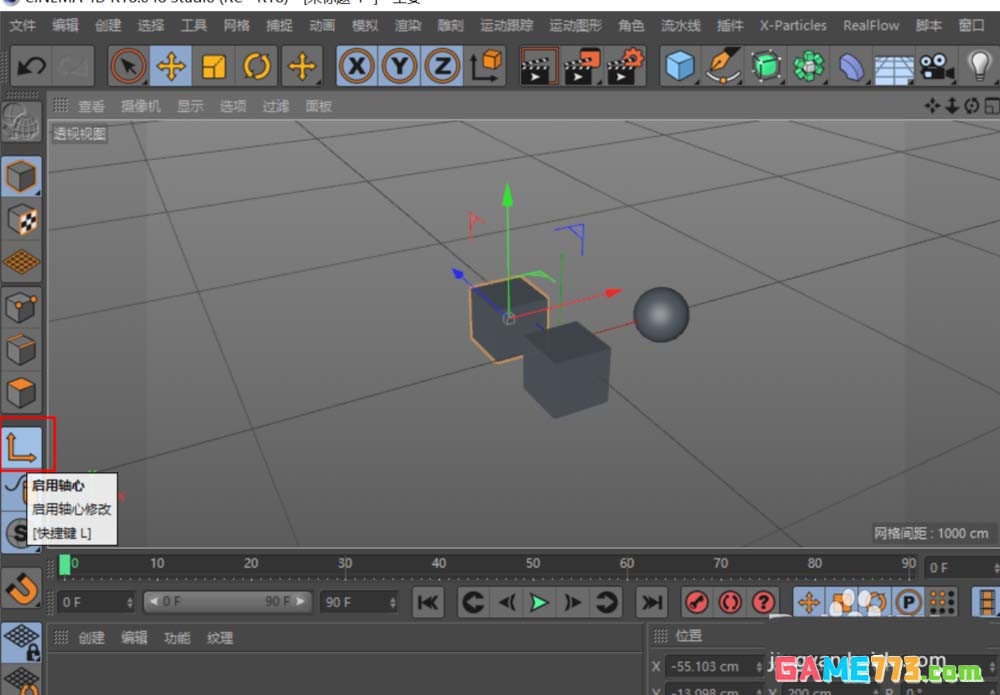Open the X-Particles menu
Image resolution: width=1000 pixels, height=695 pixels.
point(793,26)
